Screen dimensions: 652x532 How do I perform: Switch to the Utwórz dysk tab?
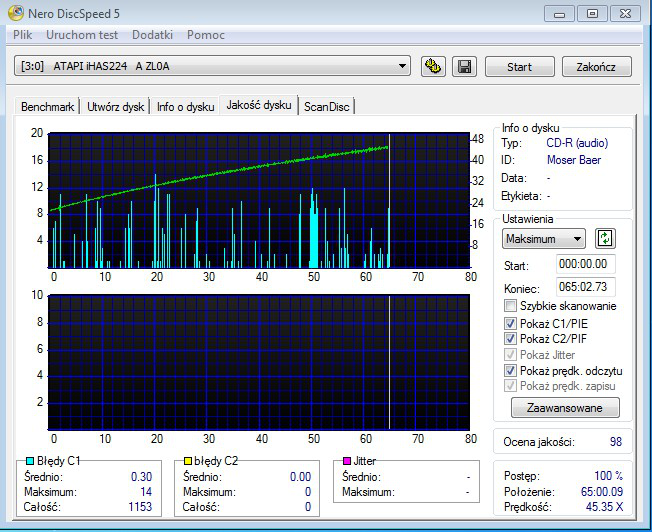[115, 107]
